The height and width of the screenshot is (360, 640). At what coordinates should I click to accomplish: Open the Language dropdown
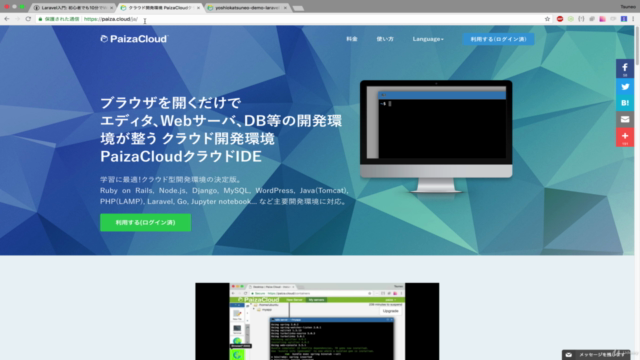[428, 39]
